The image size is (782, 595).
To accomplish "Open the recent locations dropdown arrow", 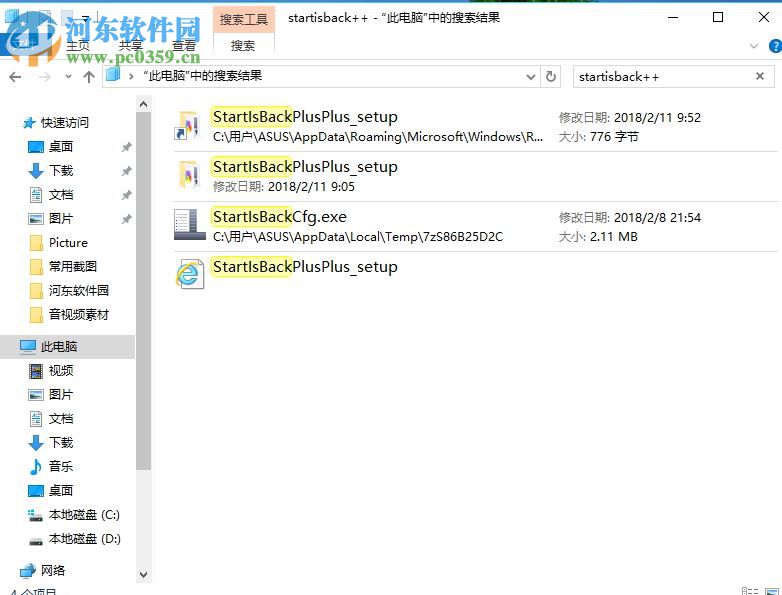I will pos(68,77).
